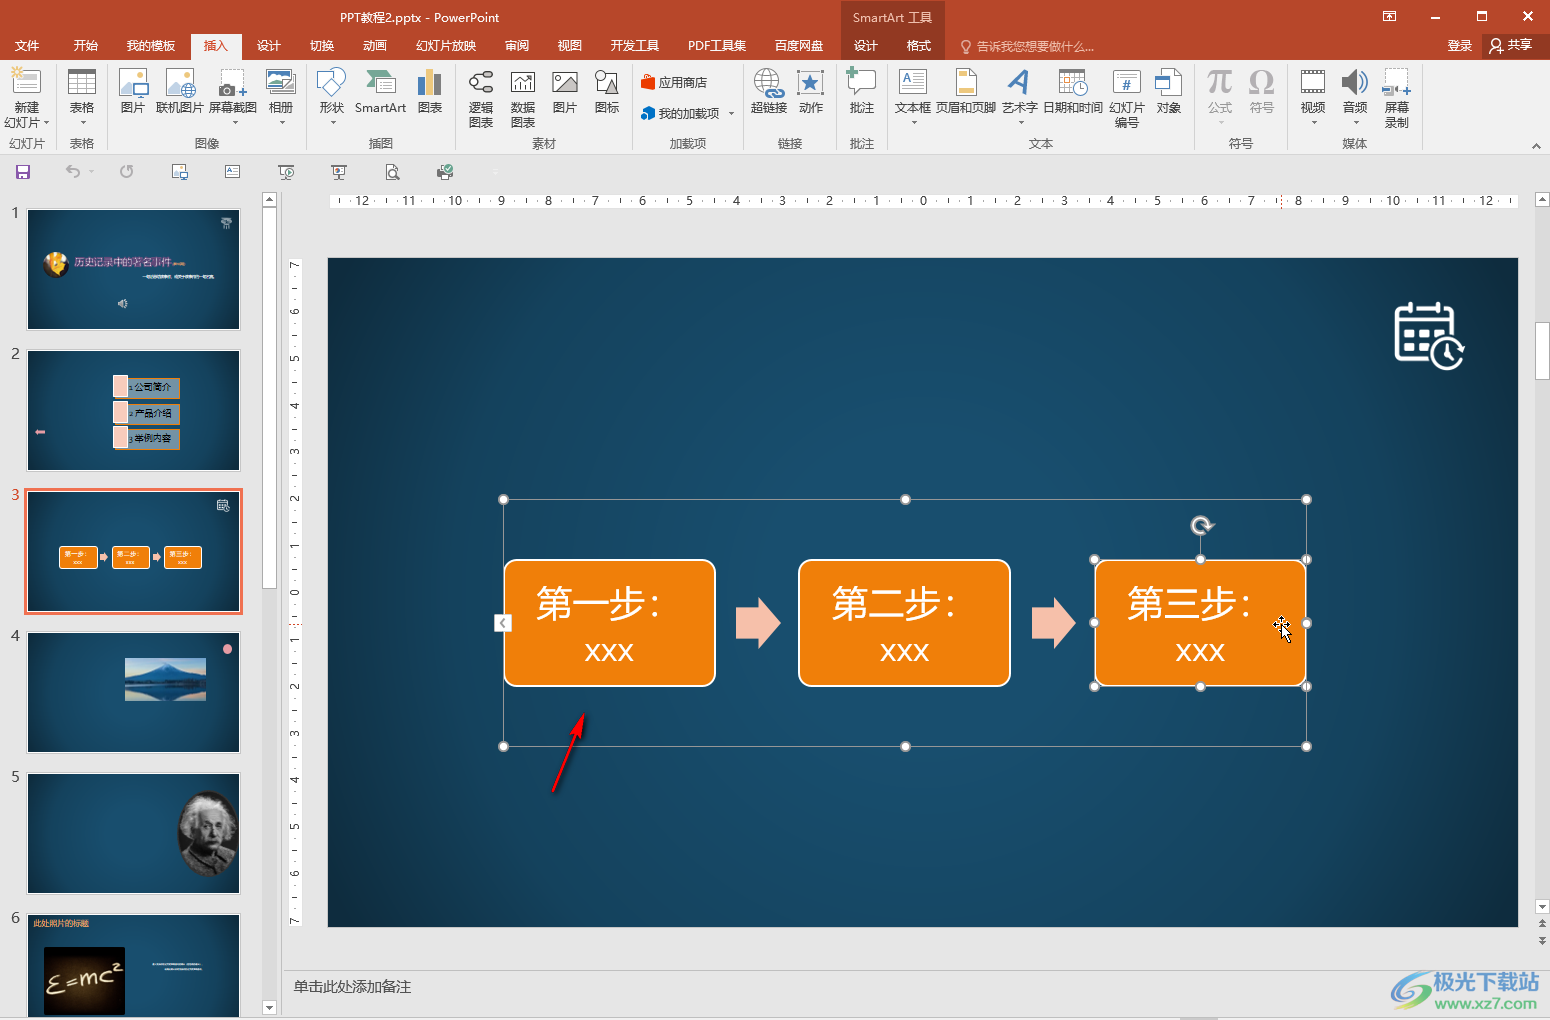Click the Icons (图标) material button
The image size is (1550, 1020).
(x=607, y=92)
